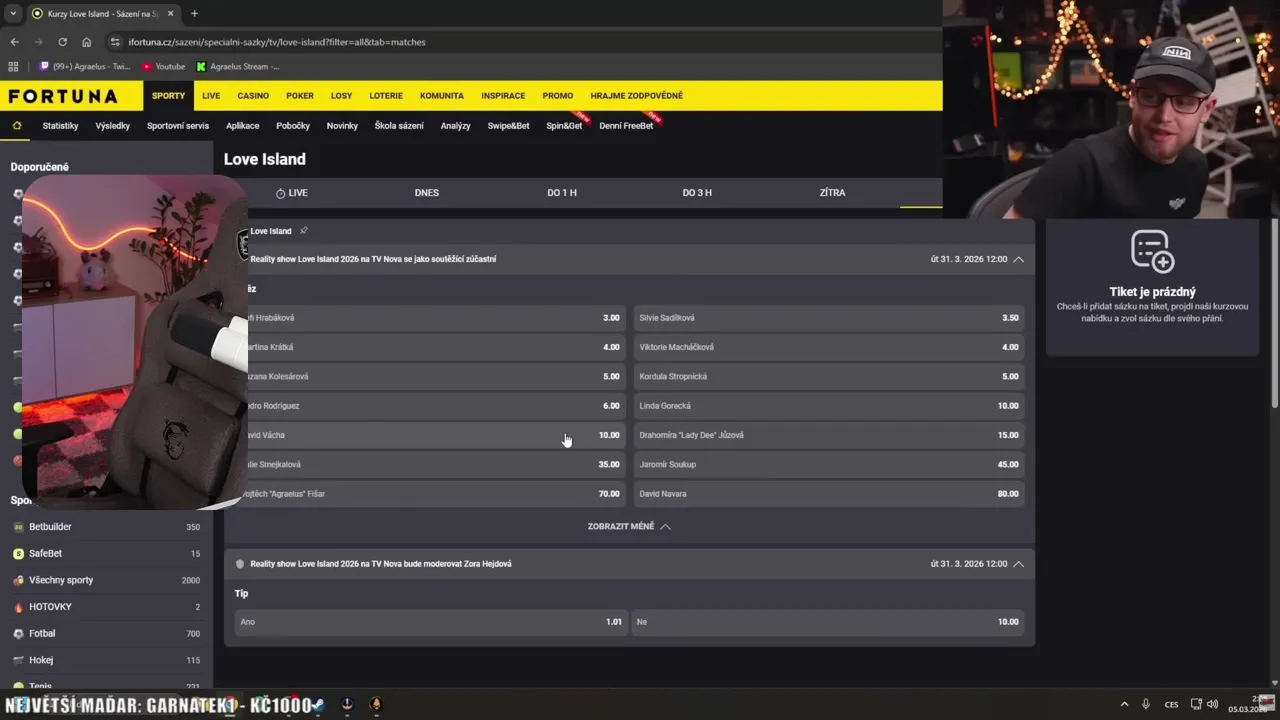Open the LOSY section
This screenshot has height=720, width=1280.
coord(342,96)
